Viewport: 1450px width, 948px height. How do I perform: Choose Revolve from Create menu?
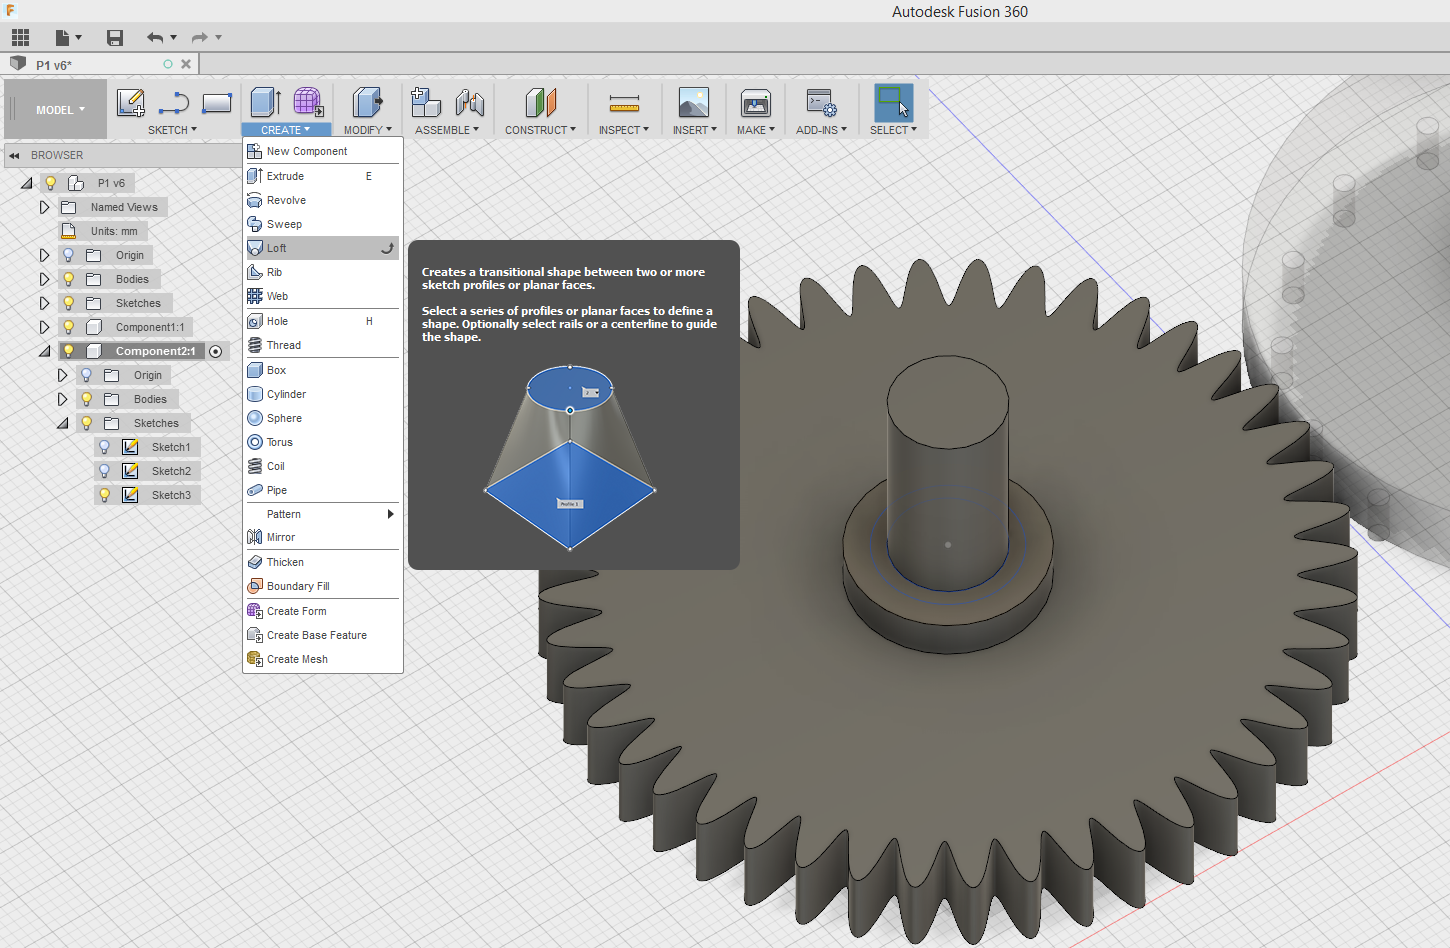click(322, 200)
